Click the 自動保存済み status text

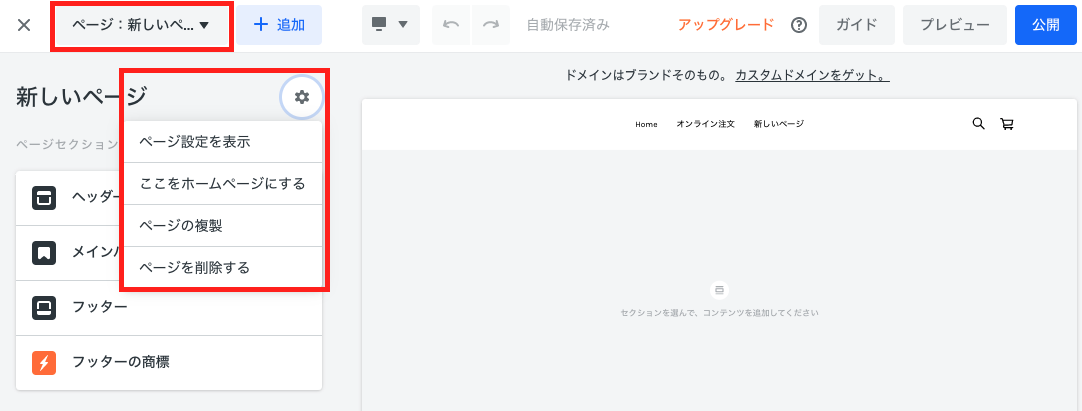coord(568,26)
